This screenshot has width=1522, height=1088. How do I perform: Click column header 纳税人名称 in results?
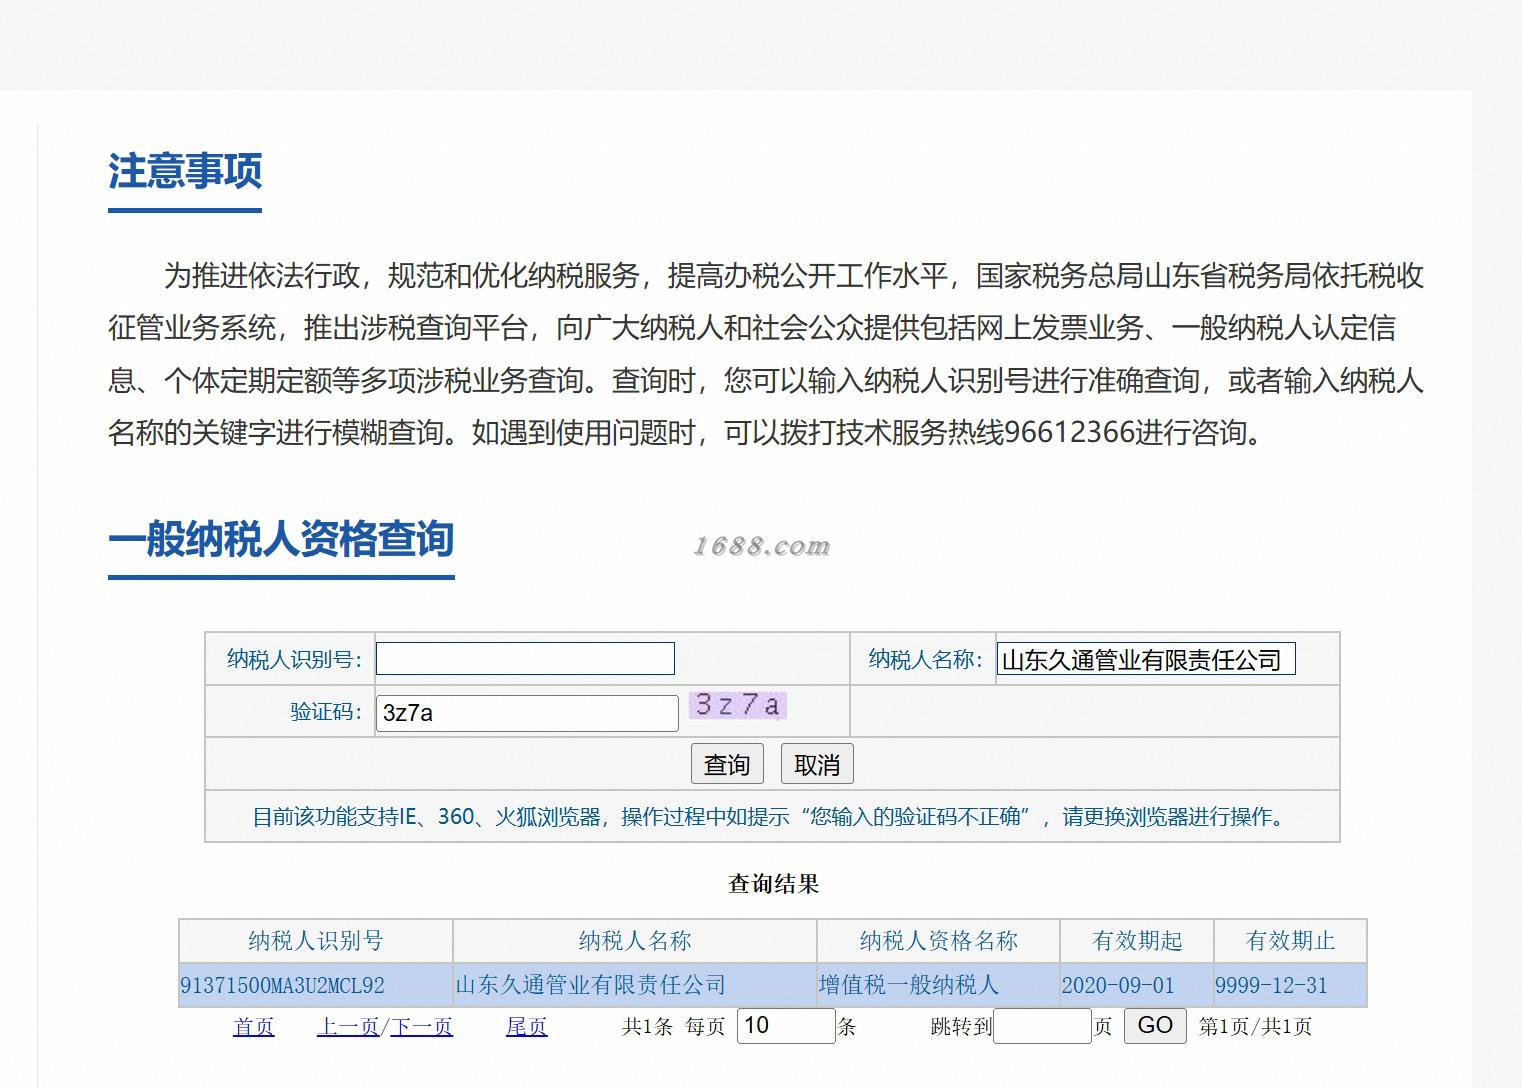pyautogui.click(x=635, y=941)
